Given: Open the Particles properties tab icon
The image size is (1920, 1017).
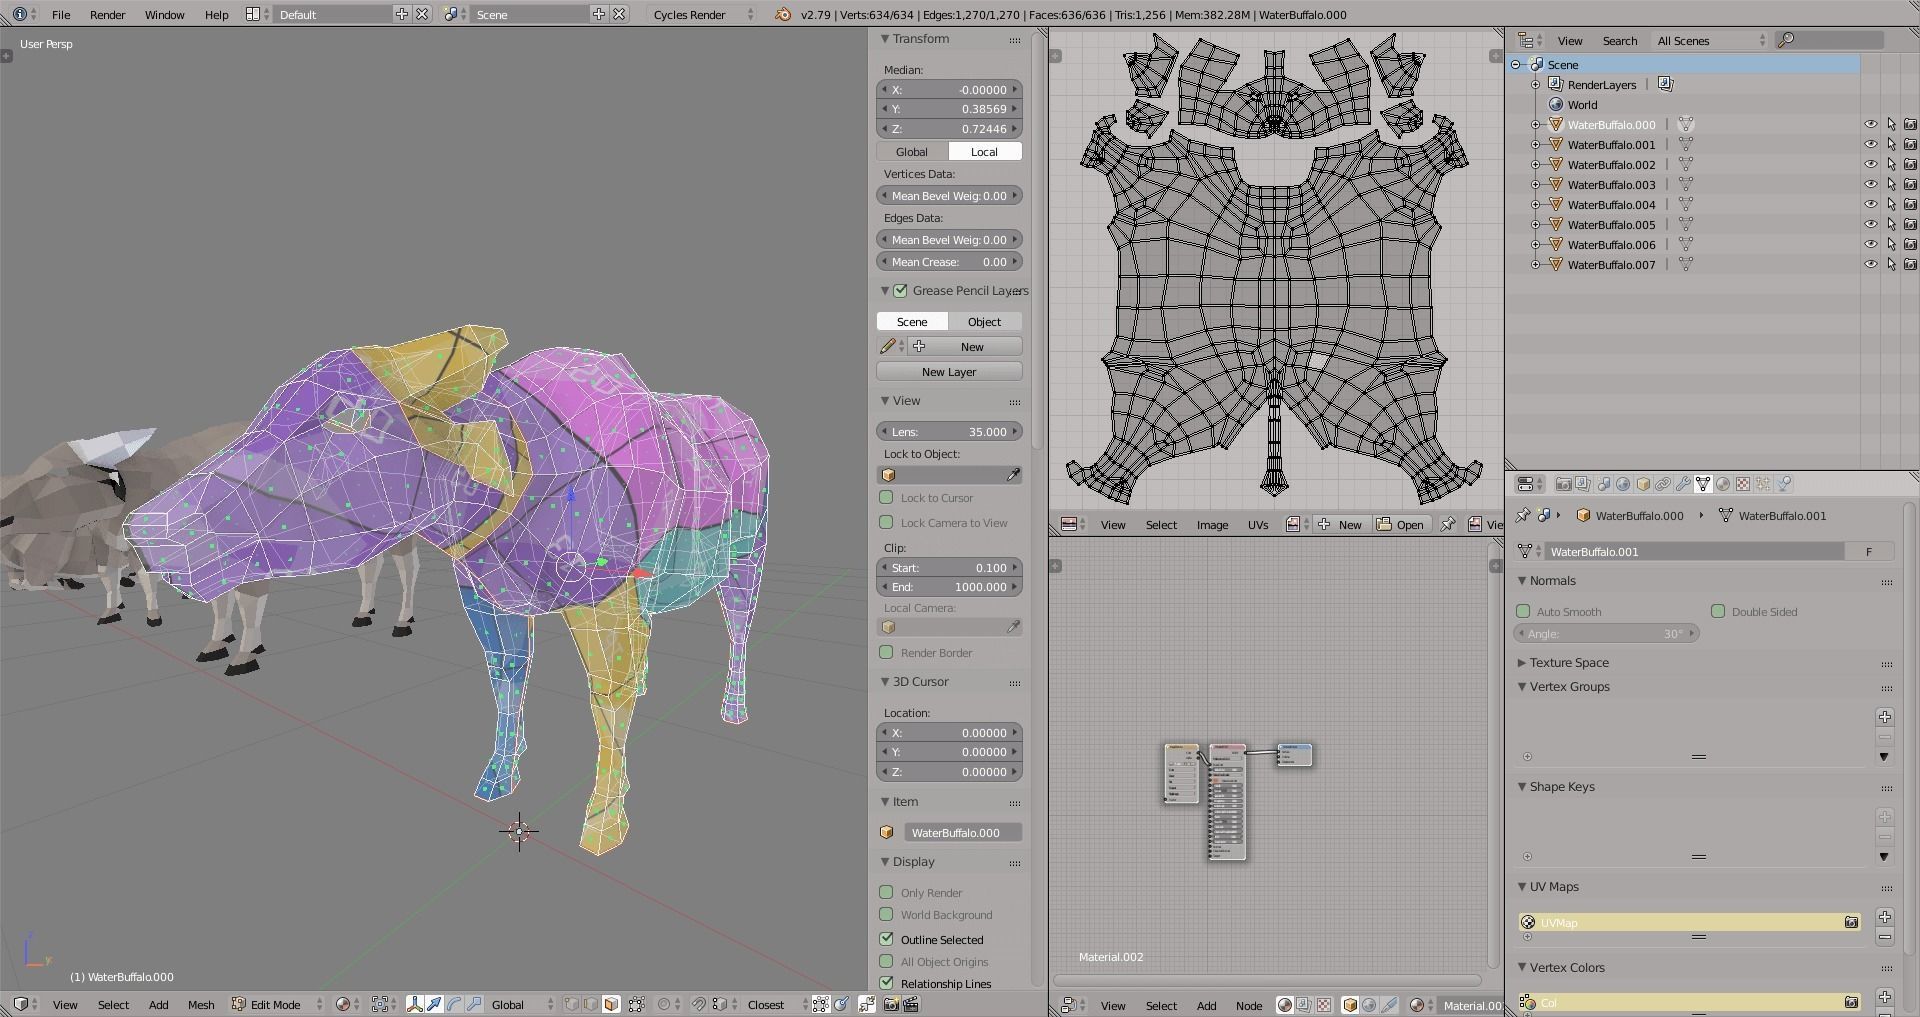Looking at the screenshot, I should click(1763, 484).
